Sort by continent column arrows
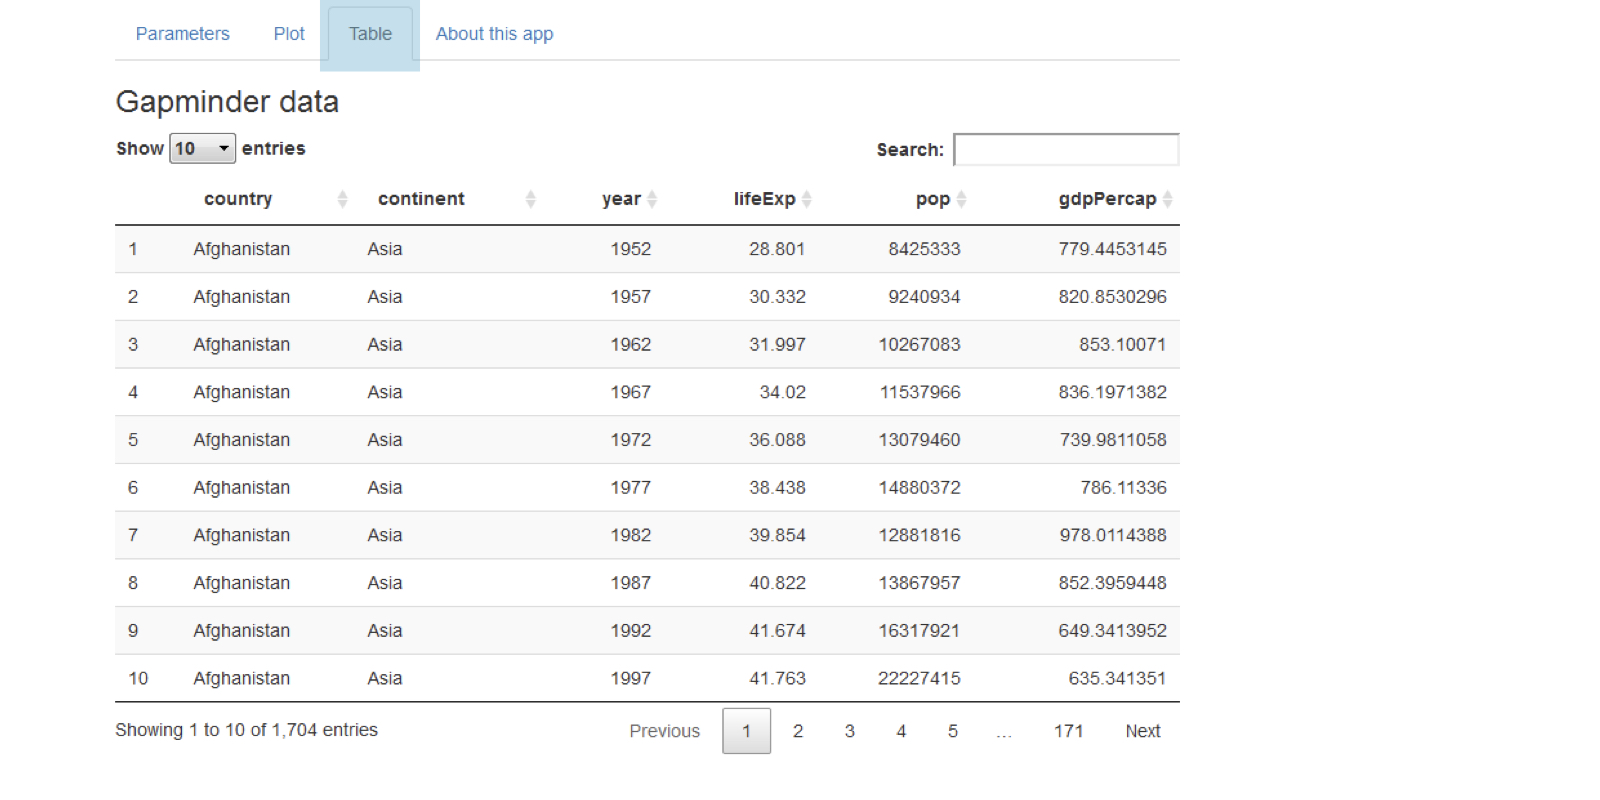1600x800 pixels. click(x=530, y=199)
